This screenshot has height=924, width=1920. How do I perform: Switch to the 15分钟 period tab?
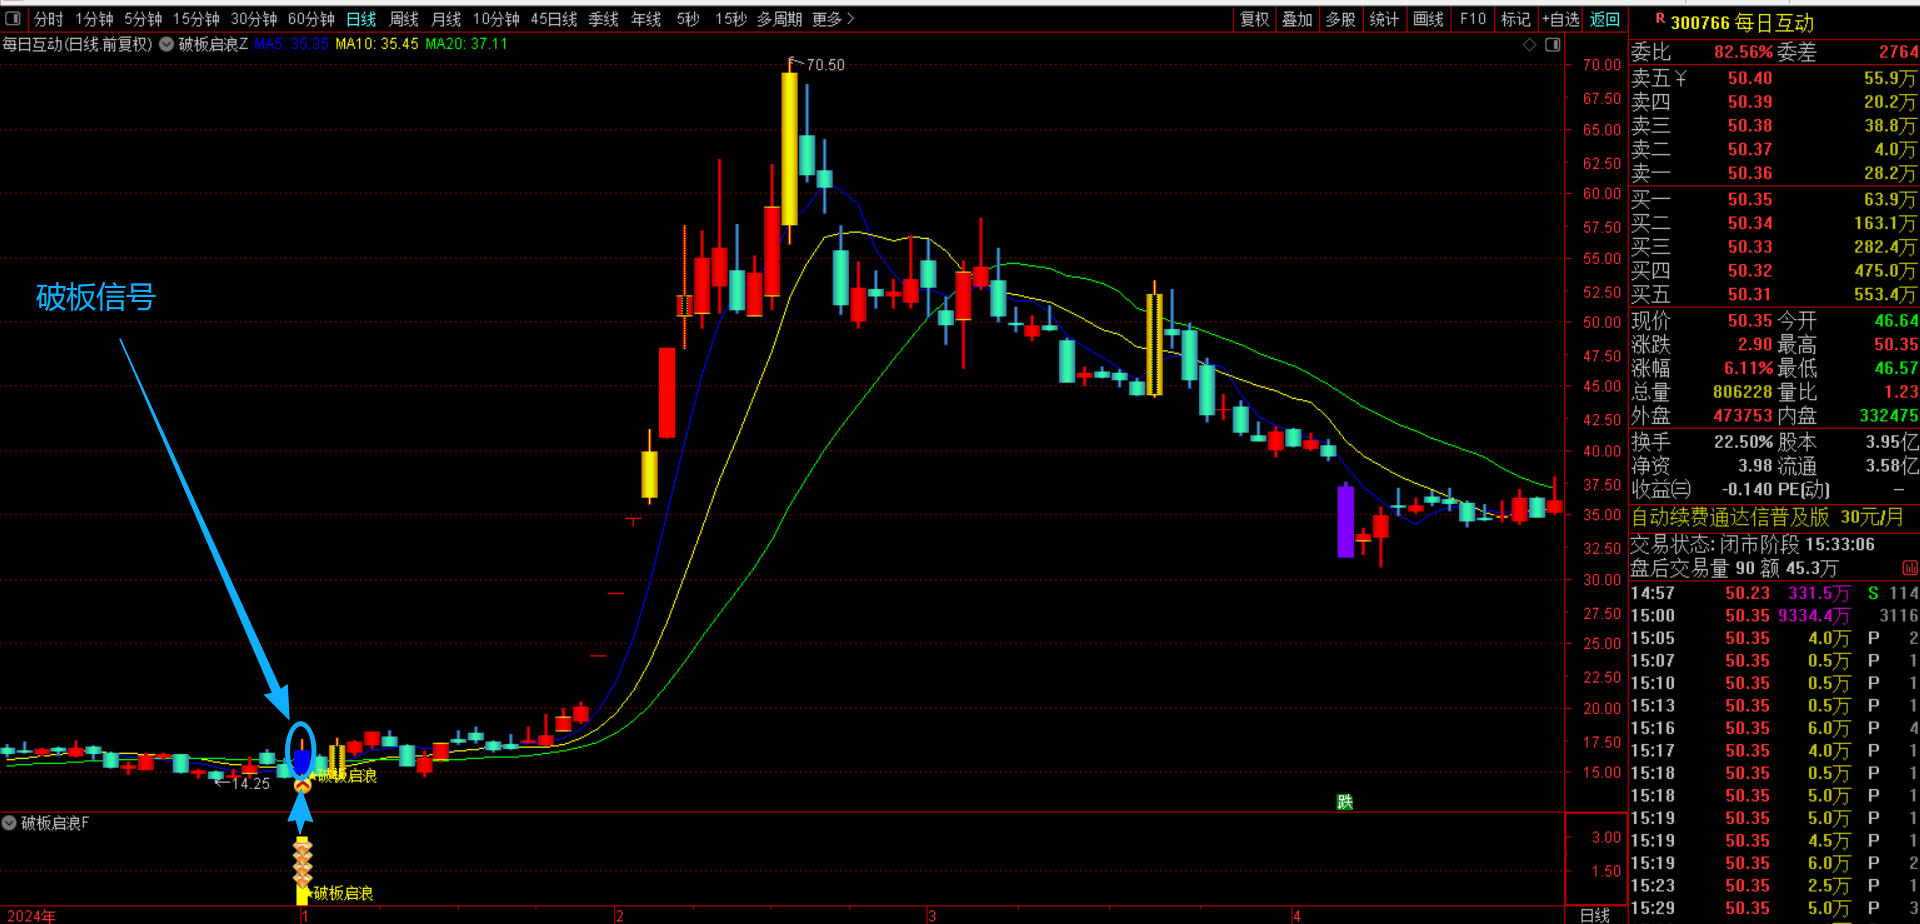(196, 19)
